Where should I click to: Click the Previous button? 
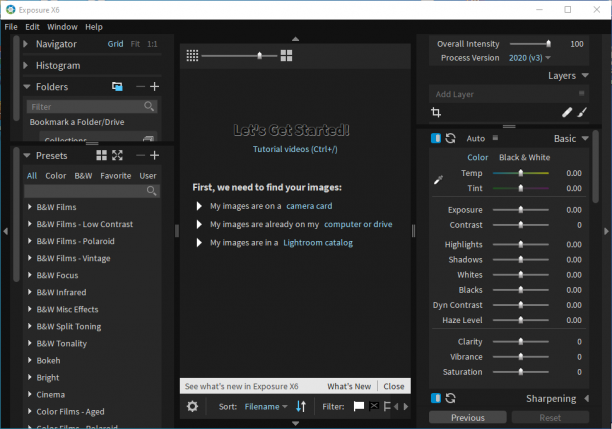(x=468, y=417)
